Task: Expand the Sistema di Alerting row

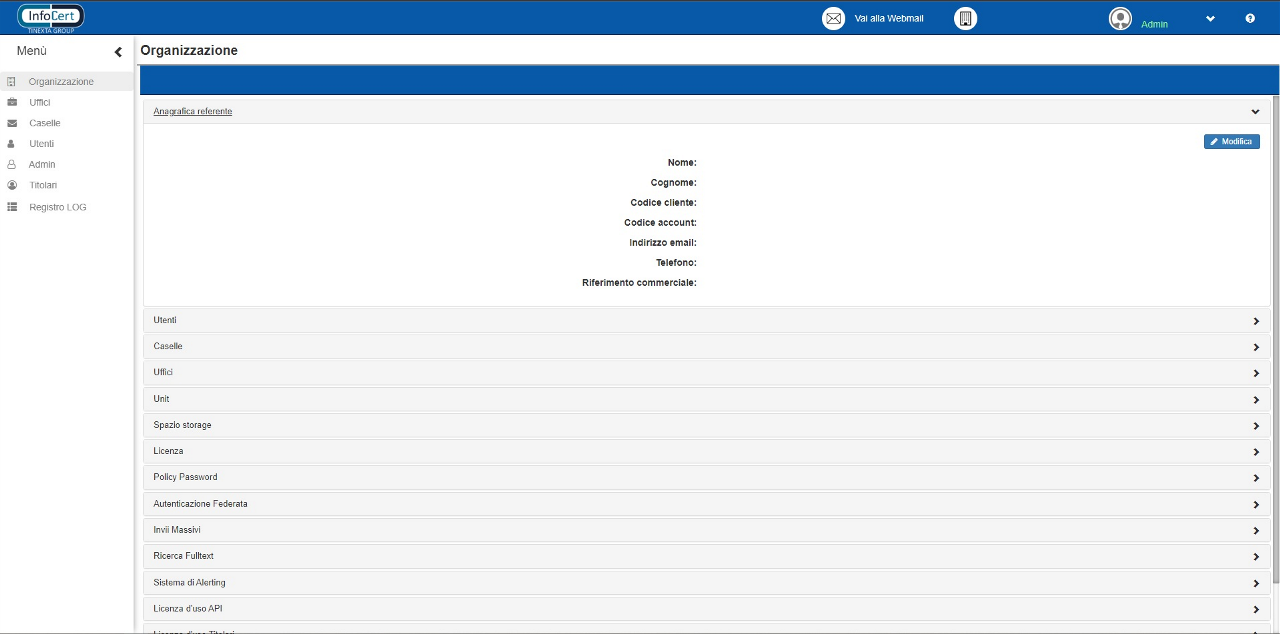Action: [1256, 583]
